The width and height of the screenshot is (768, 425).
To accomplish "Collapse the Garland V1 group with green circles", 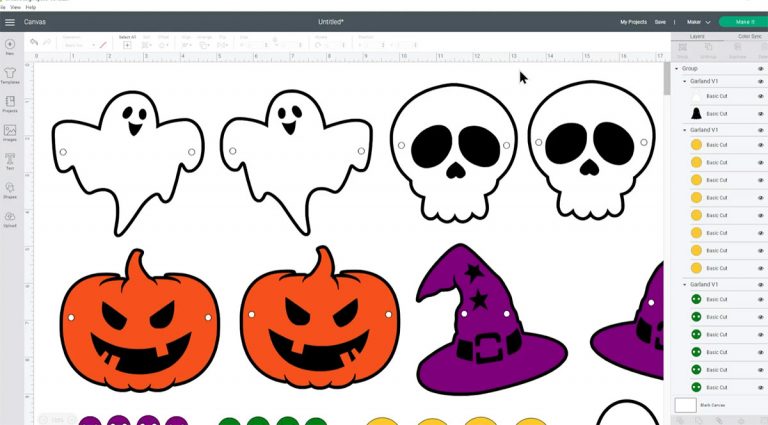I will coord(685,284).
